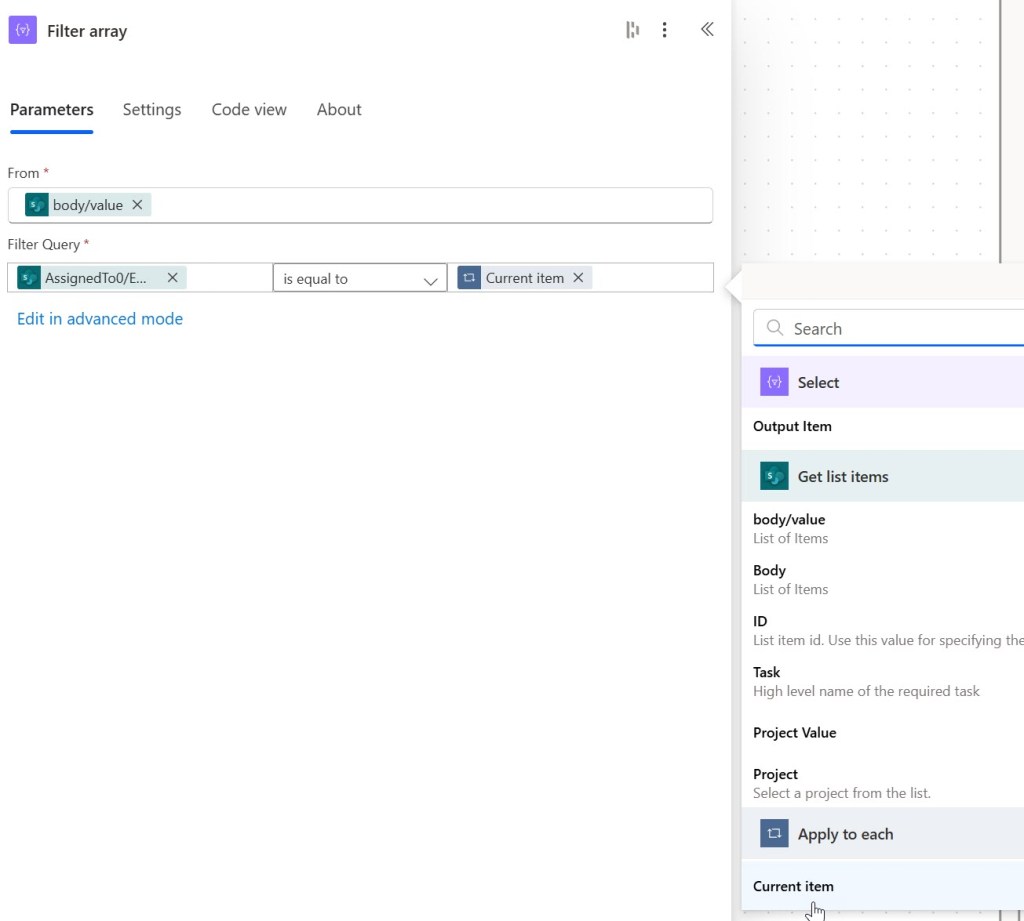Remove the body/value token from From field
1024x921 pixels.
138,205
